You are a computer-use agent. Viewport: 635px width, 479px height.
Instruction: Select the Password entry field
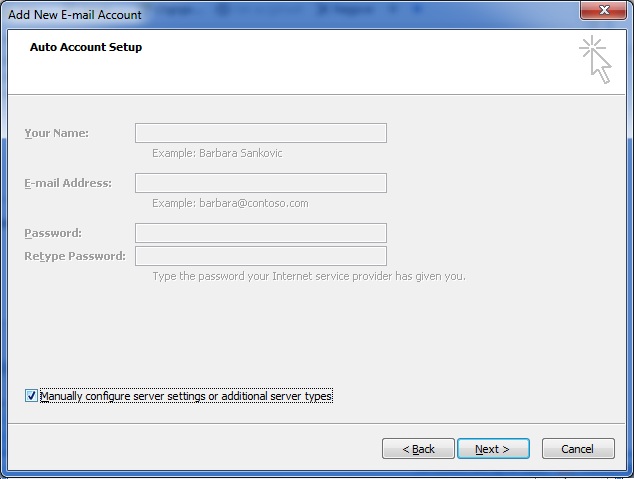260,233
